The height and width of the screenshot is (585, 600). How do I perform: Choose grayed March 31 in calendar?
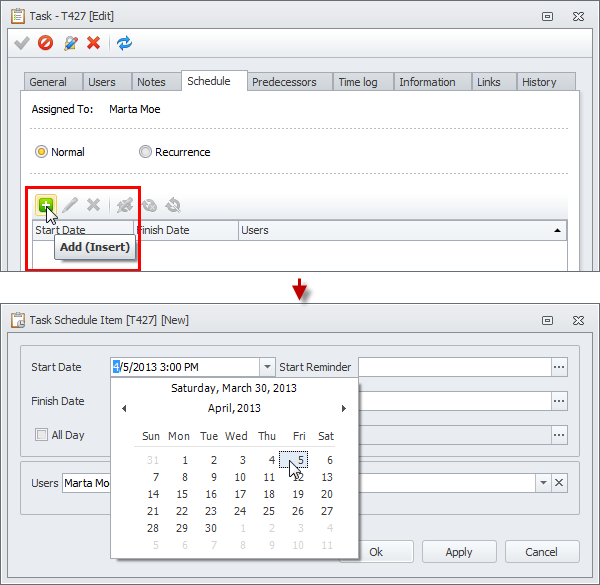153,460
